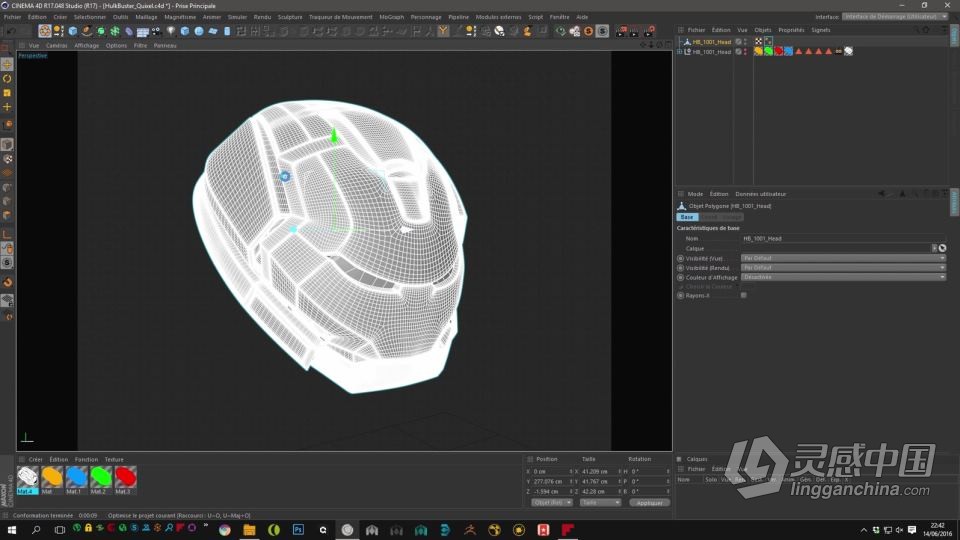Select the rotate tool in left palette
960x540 pixels.
pyautogui.click(x=7, y=79)
